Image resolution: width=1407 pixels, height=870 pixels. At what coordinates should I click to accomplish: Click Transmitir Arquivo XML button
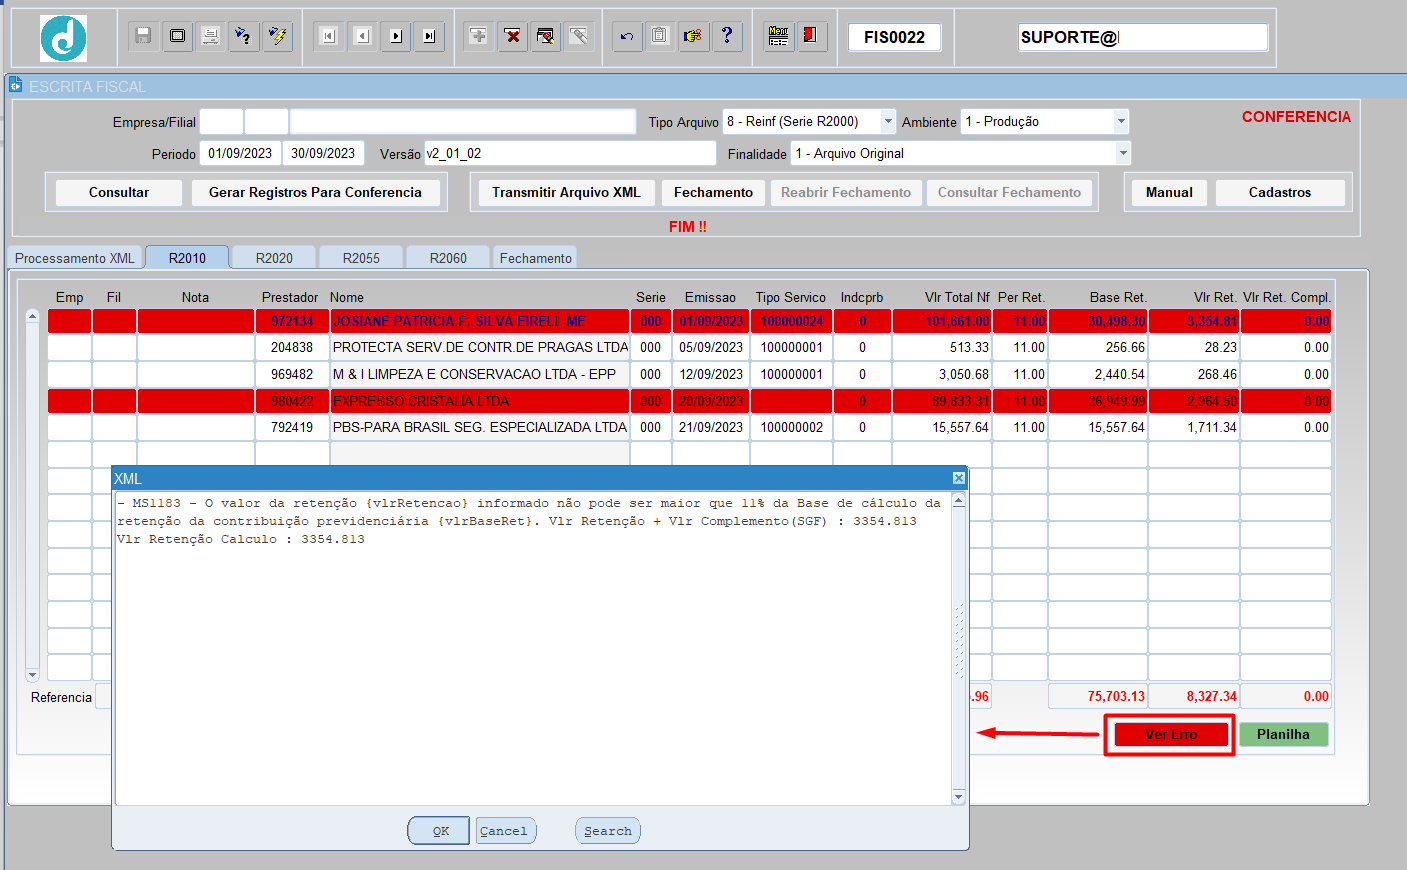pos(566,192)
